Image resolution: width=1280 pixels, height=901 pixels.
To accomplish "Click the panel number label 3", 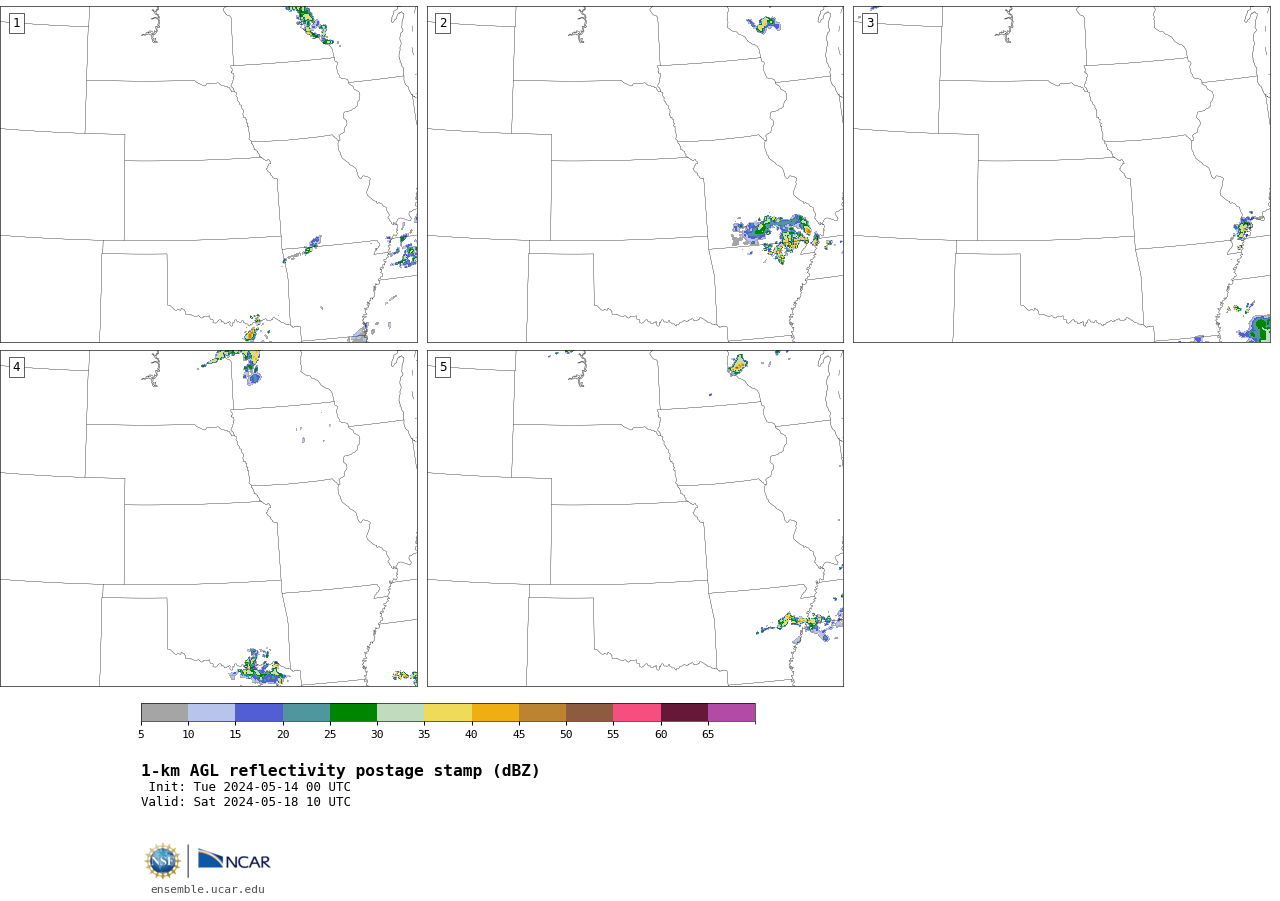I will coord(870,23).
